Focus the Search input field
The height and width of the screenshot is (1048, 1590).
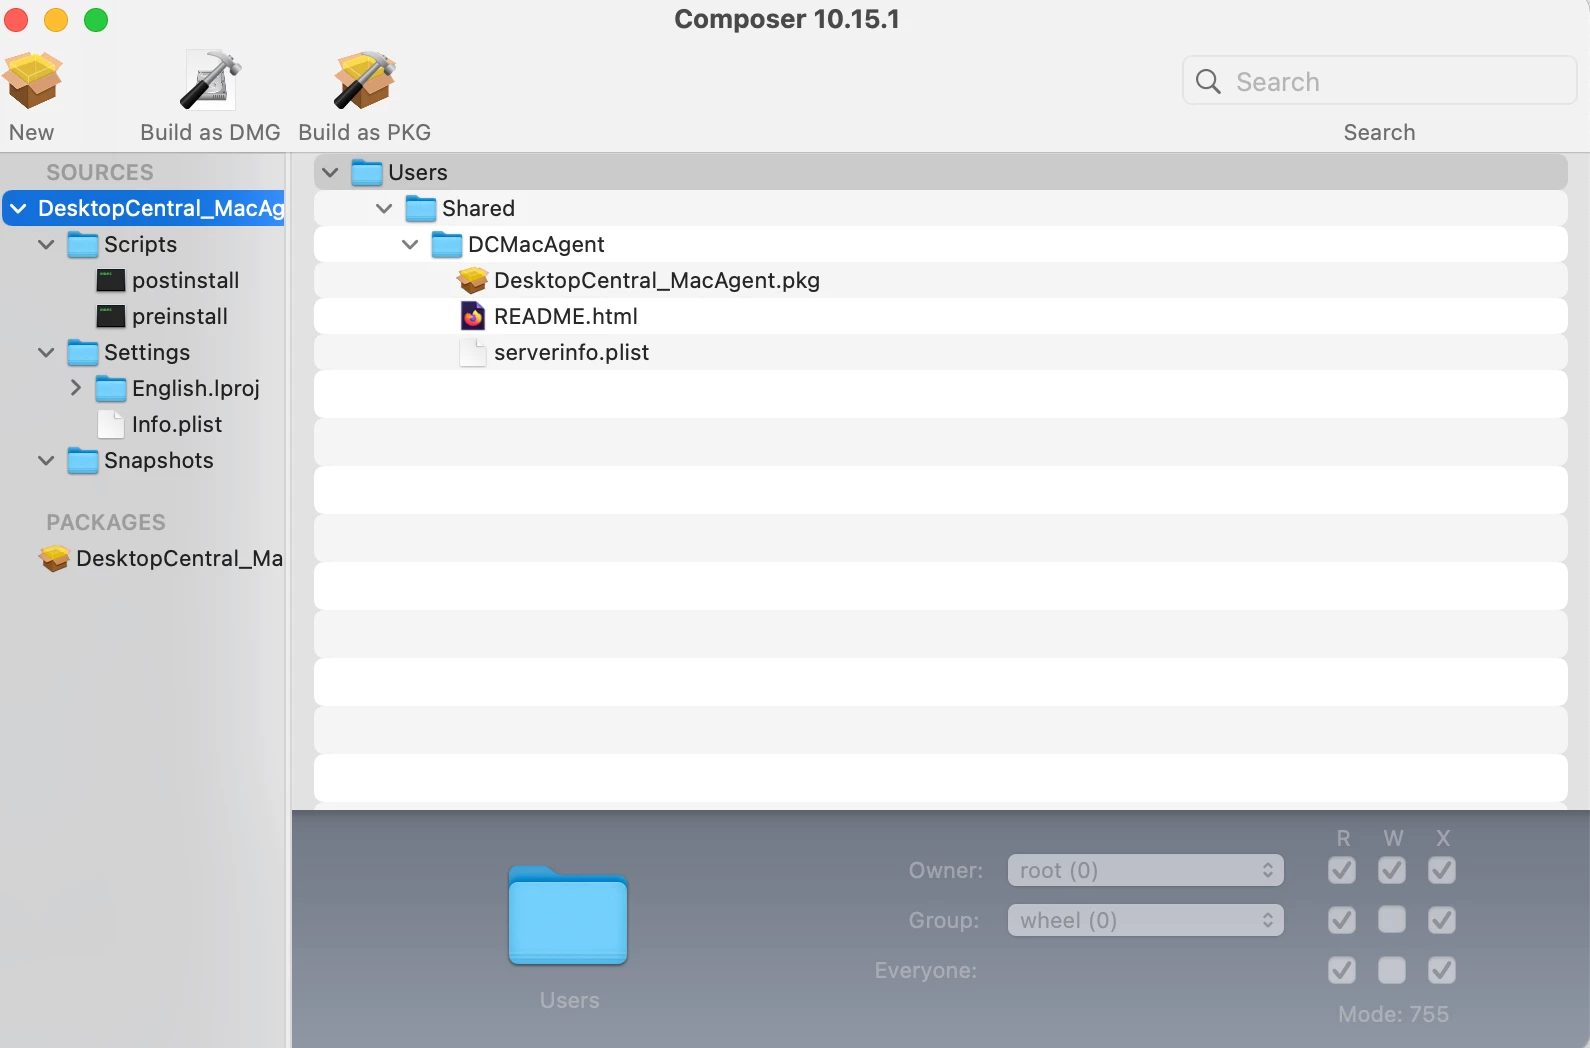click(1380, 81)
